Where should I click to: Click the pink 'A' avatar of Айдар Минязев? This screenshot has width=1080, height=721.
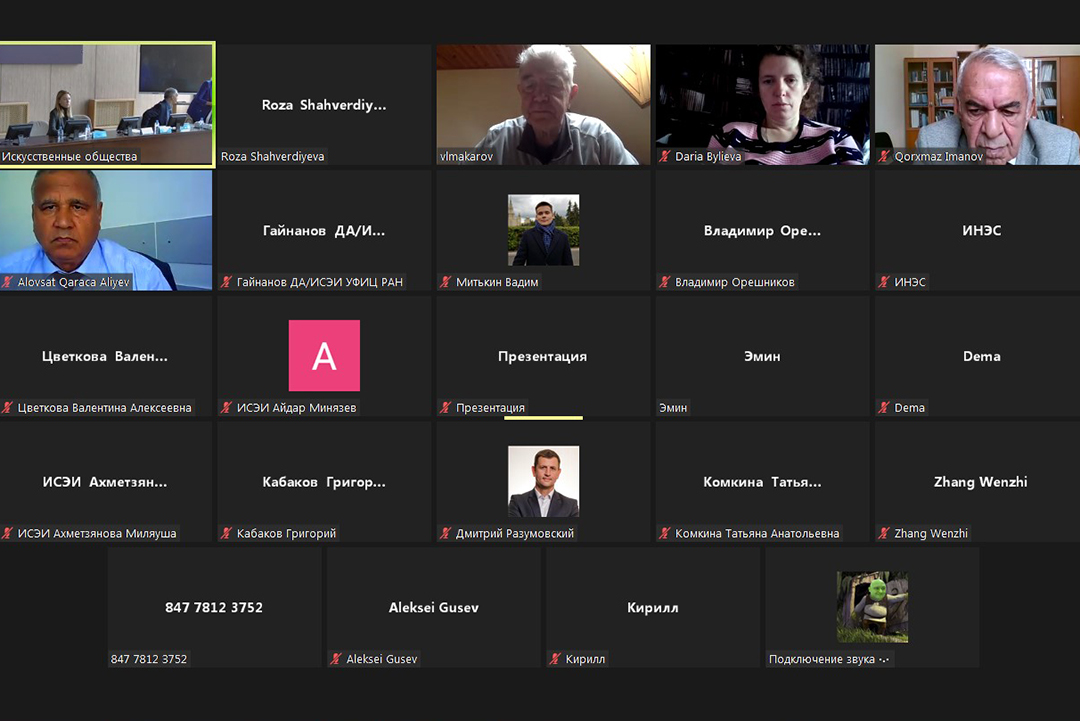[324, 355]
